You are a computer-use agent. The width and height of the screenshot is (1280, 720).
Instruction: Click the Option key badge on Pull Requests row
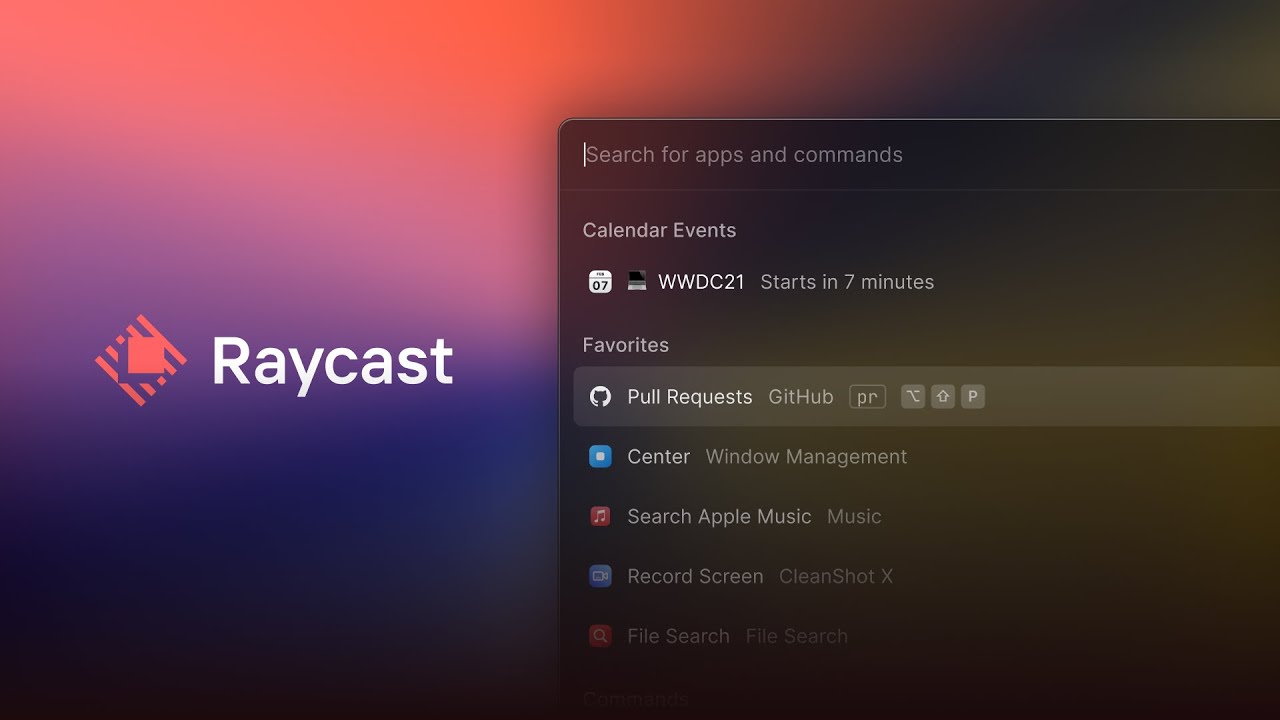pyautogui.click(x=912, y=396)
